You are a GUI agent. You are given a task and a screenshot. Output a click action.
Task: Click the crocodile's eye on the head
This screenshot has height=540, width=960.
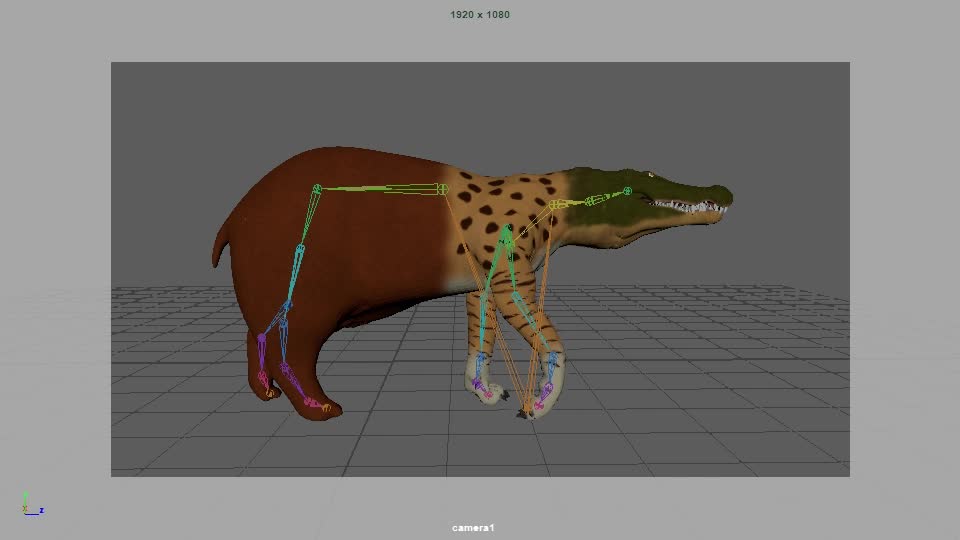(651, 177)
